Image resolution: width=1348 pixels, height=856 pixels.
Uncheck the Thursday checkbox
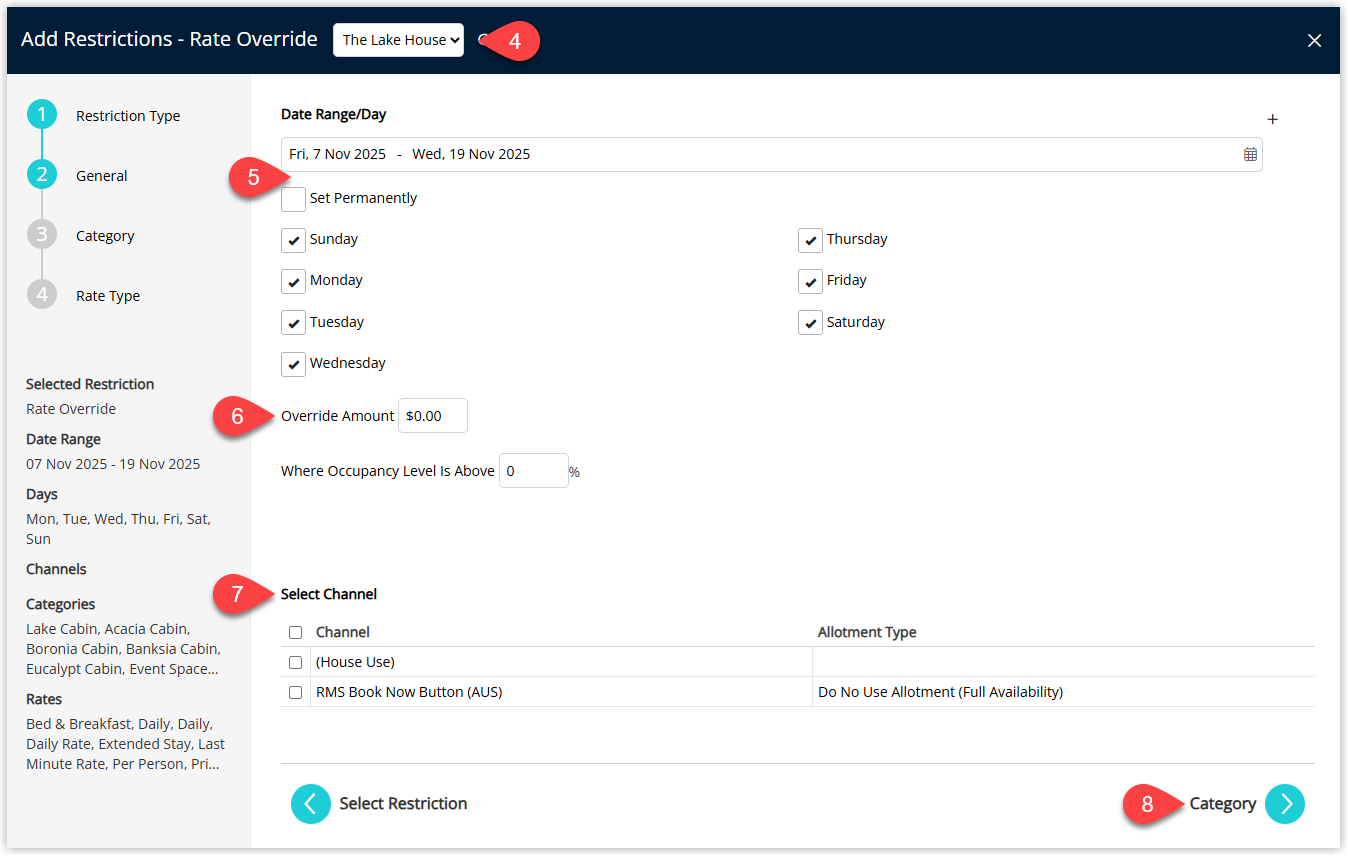[810, 240]
